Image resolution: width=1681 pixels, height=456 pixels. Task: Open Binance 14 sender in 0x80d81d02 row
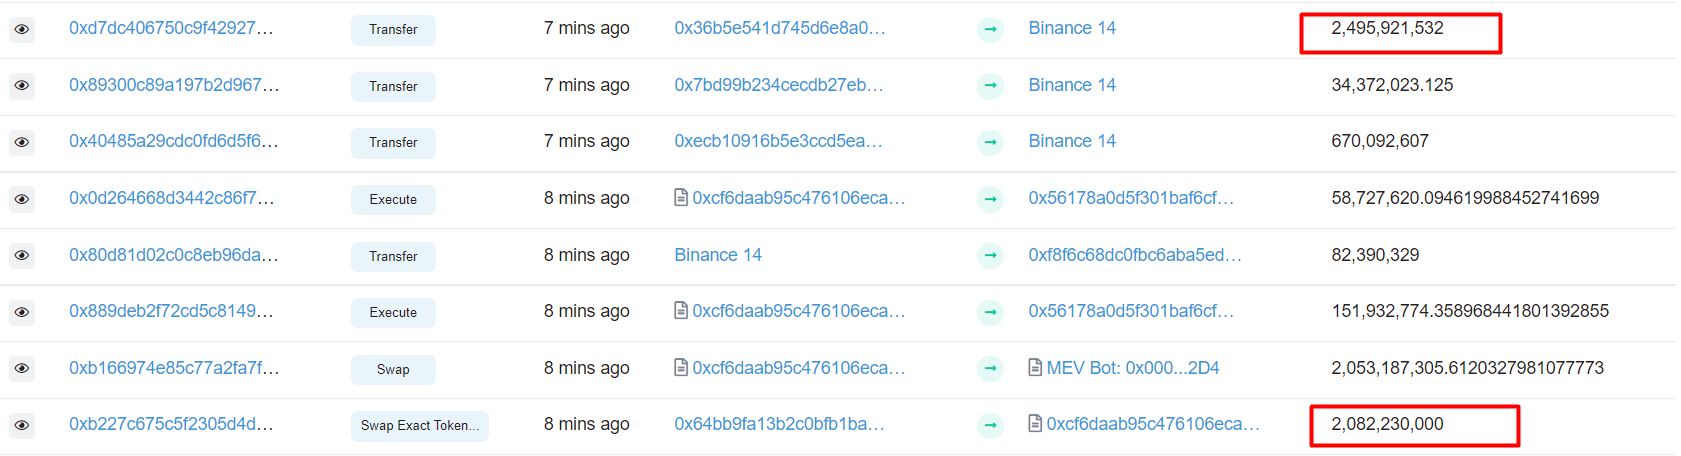718,255
